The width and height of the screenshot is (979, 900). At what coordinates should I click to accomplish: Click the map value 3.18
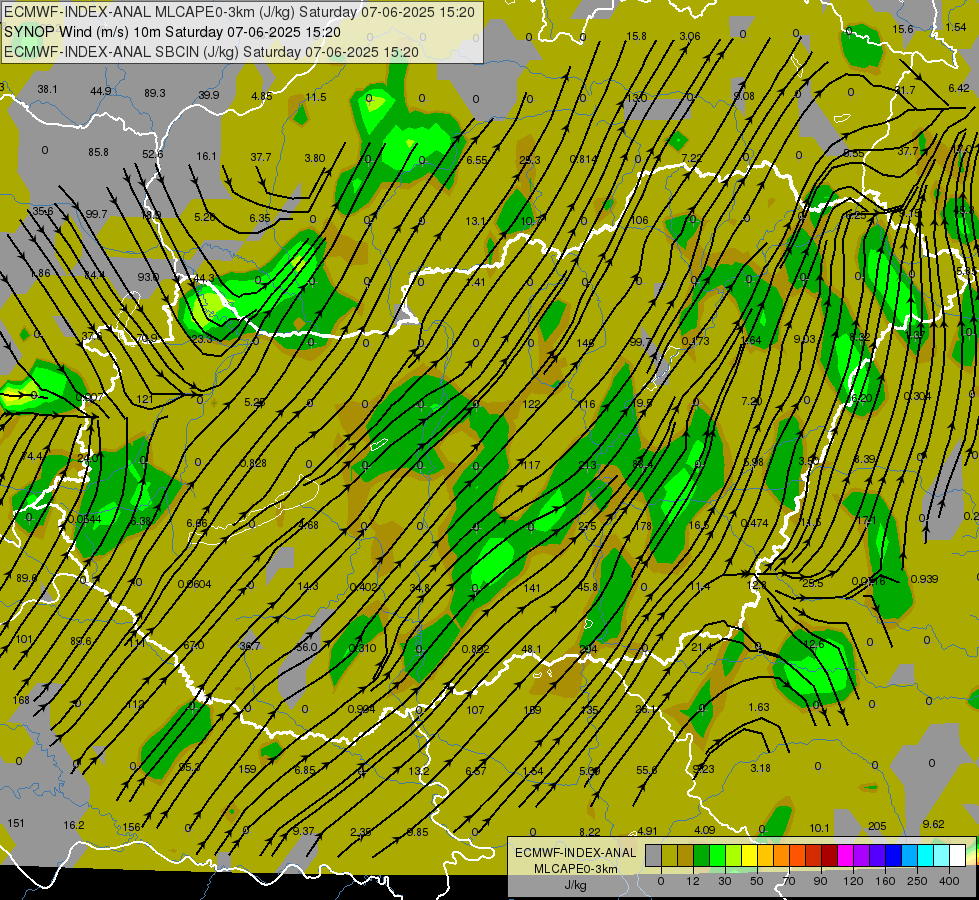760,768
